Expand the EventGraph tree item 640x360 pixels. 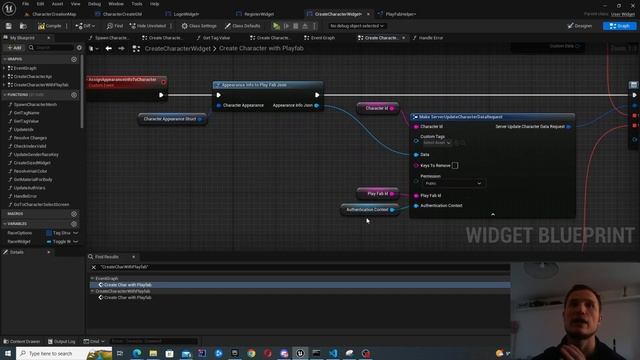tap(4, 68)
